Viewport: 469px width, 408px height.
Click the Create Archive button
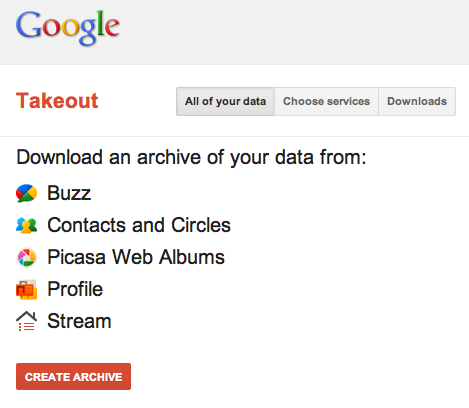coord(73,377)
